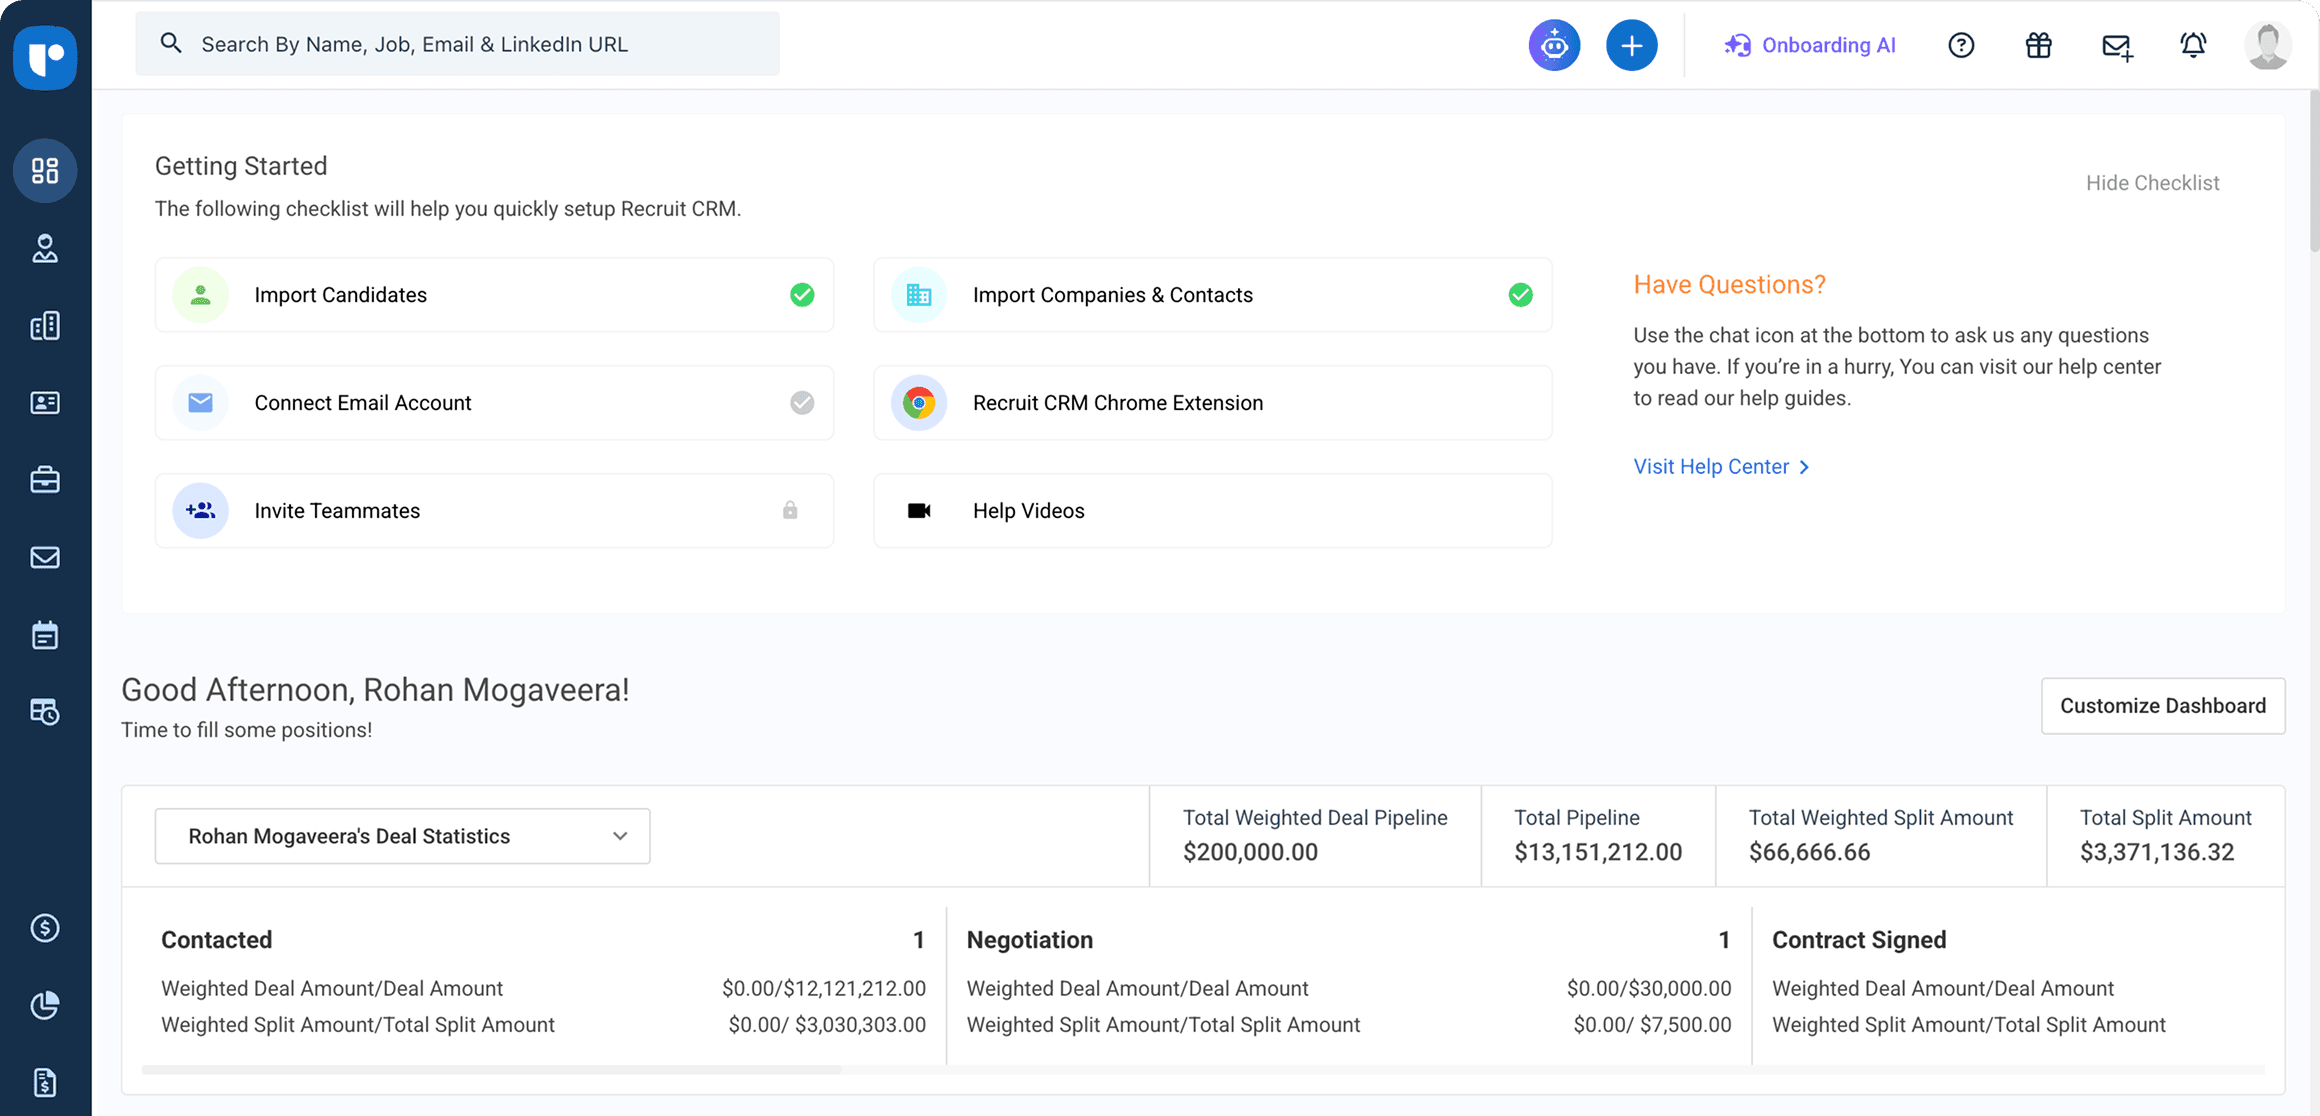
Task: Open the user profile avatar
Action: click(x=2267, y=45)
